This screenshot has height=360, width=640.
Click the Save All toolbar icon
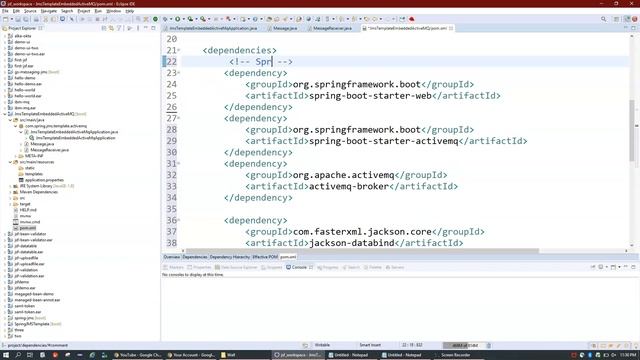click(x=26, y=19)
